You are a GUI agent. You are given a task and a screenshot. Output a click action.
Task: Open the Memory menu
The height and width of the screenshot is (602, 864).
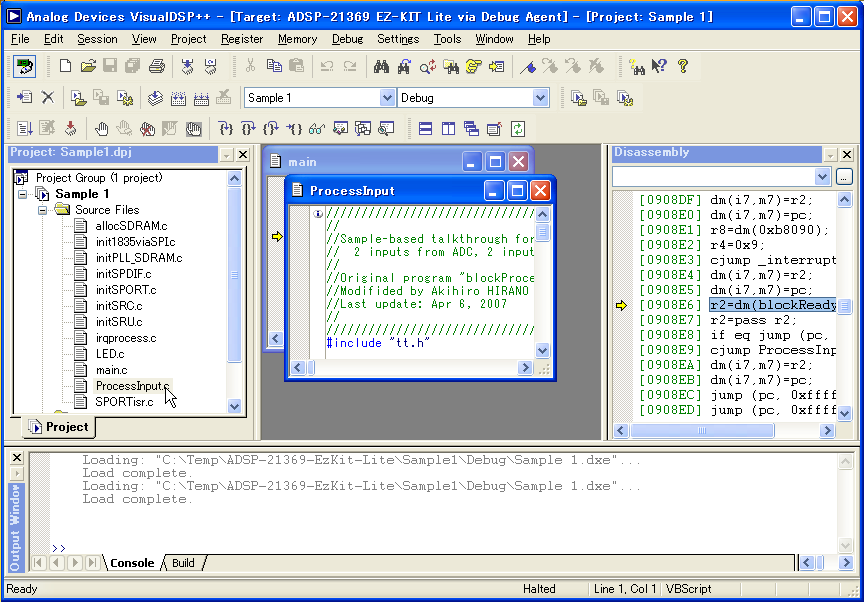click(298, 39)
